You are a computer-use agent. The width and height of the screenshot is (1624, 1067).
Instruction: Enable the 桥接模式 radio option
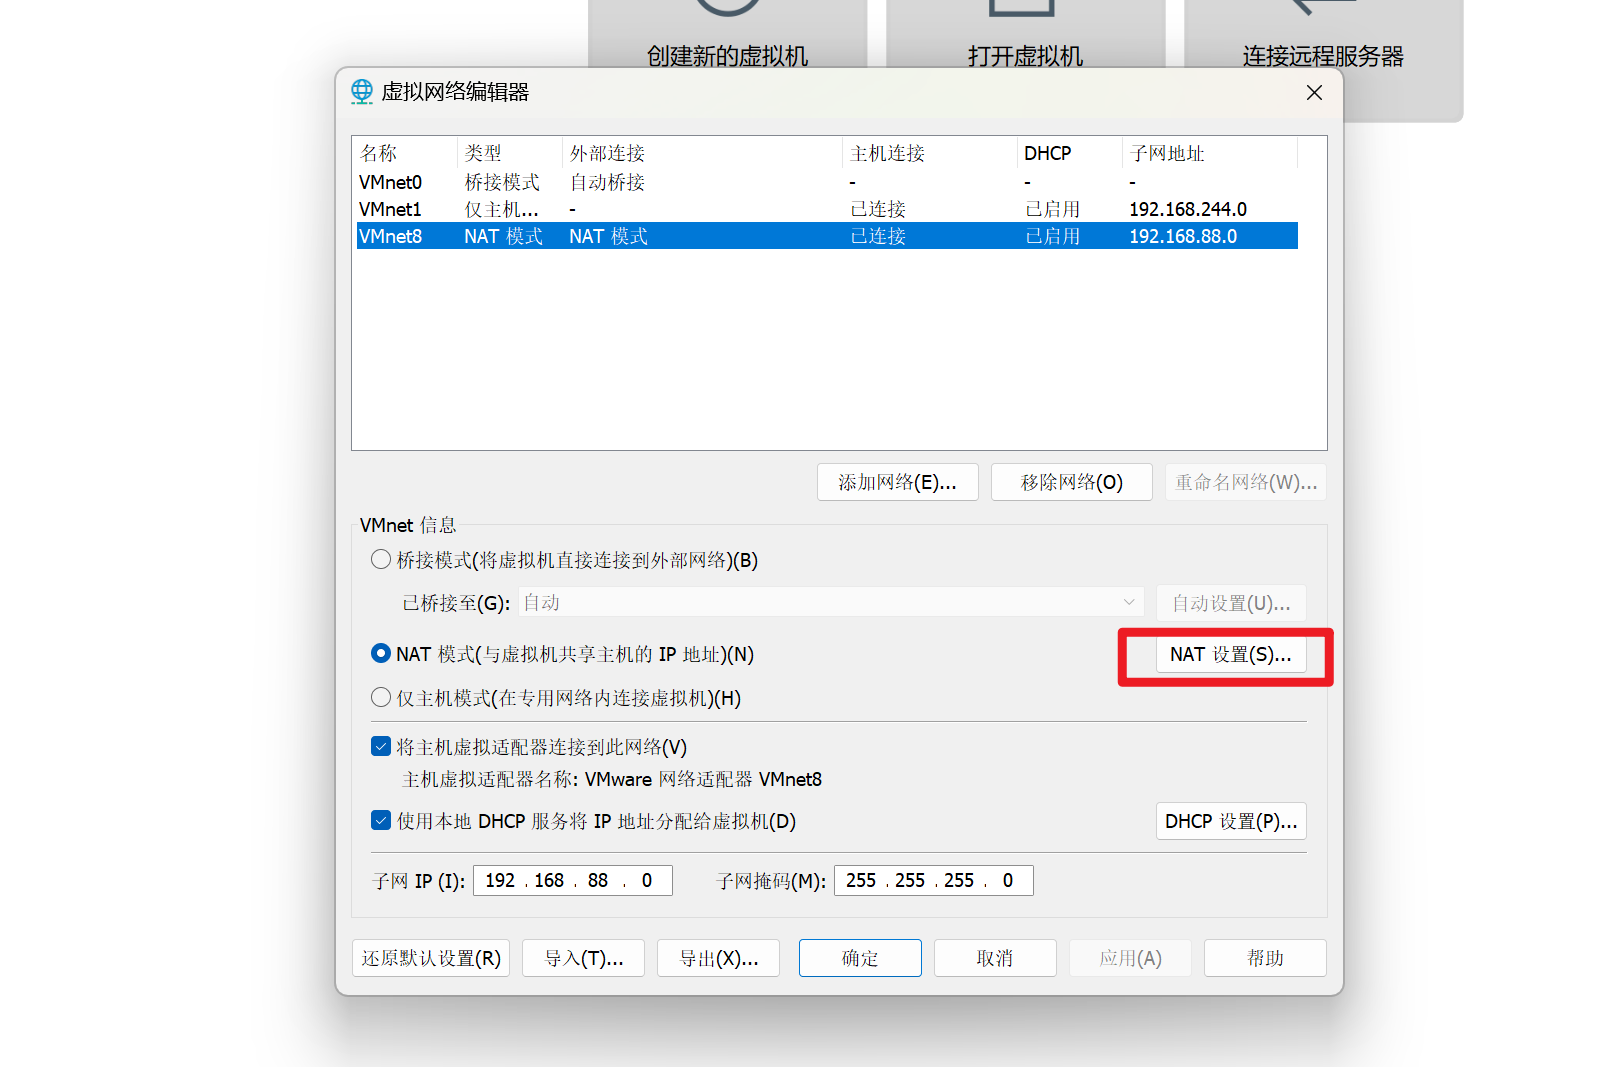coord(381,559)
